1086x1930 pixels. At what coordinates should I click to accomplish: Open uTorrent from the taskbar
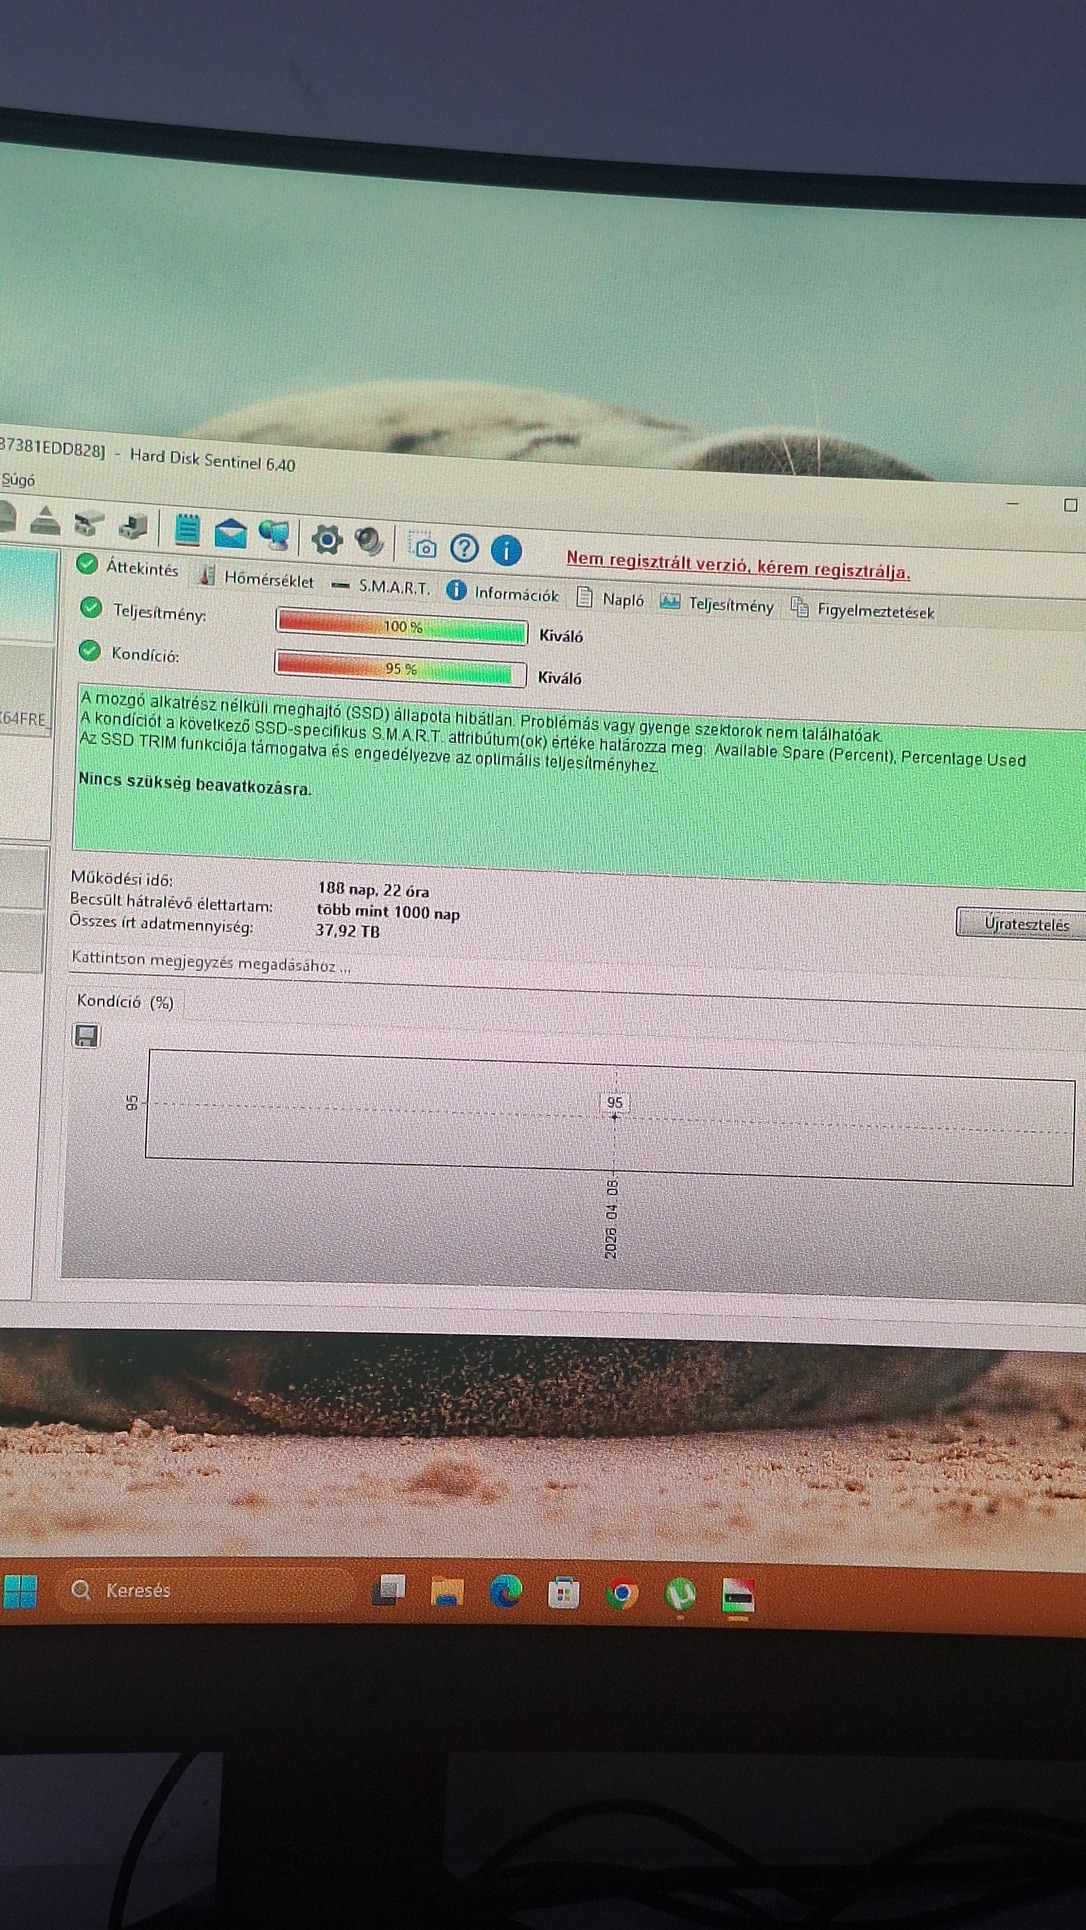click(681, 1594)
